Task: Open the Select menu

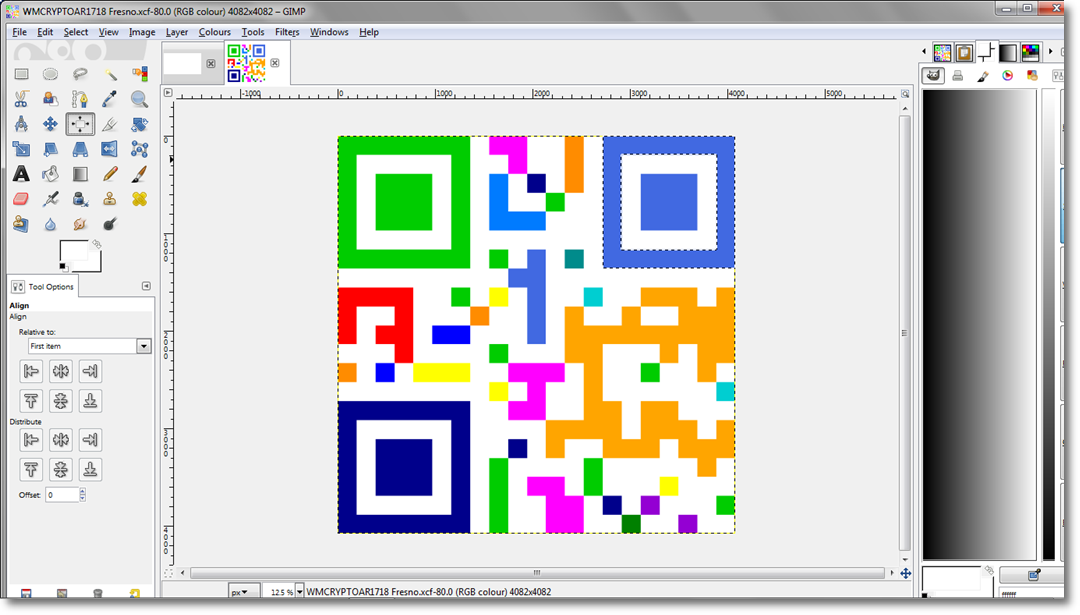Action: click(x=76, y=32)
